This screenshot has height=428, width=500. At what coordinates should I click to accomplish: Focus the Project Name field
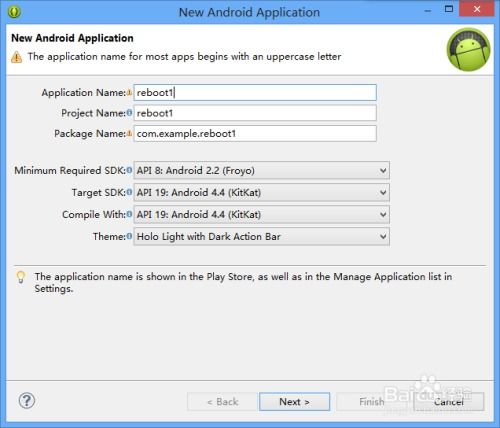pos(255,113)
